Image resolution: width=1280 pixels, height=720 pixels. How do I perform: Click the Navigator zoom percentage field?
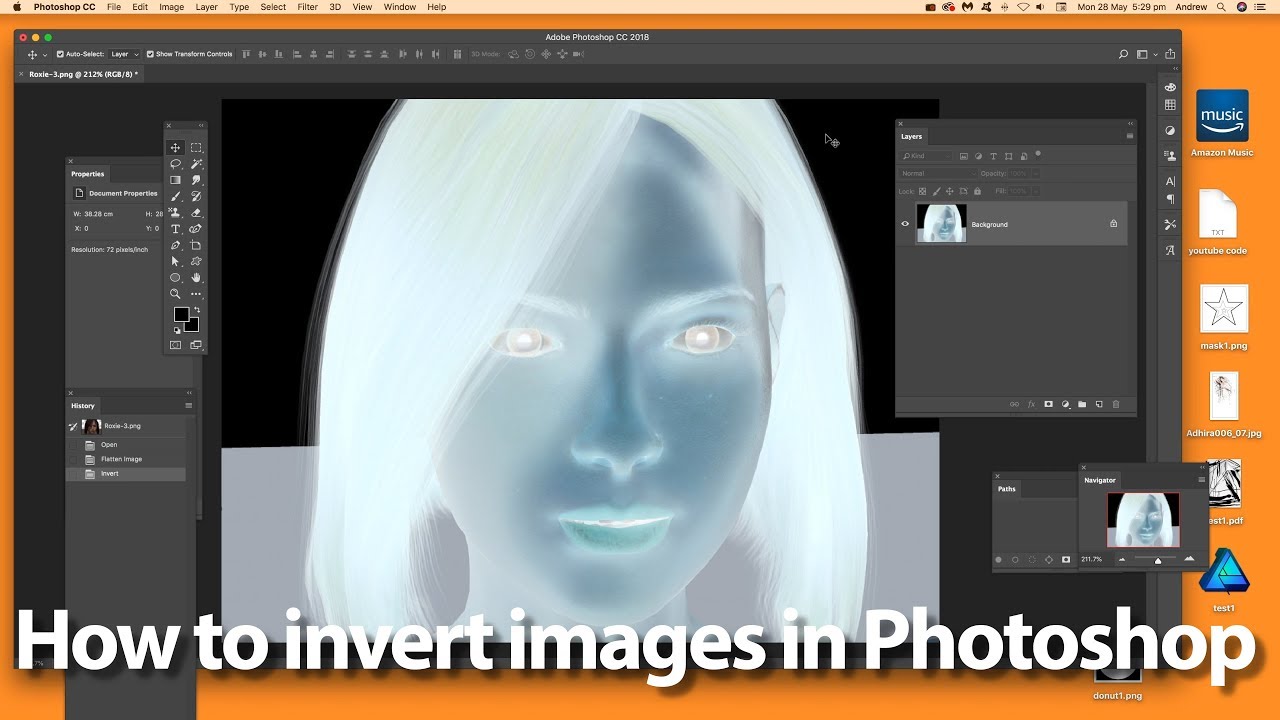coord(1092,559)
